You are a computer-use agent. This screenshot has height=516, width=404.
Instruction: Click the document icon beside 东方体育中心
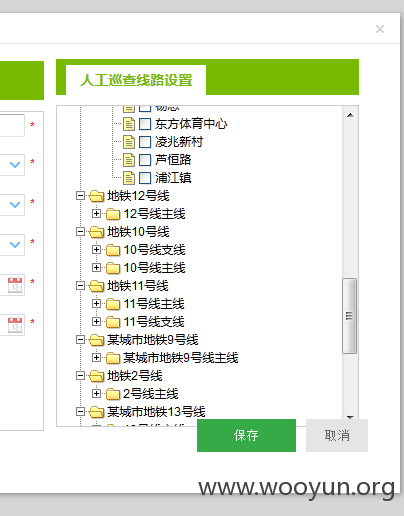click(x=129, y=124)
